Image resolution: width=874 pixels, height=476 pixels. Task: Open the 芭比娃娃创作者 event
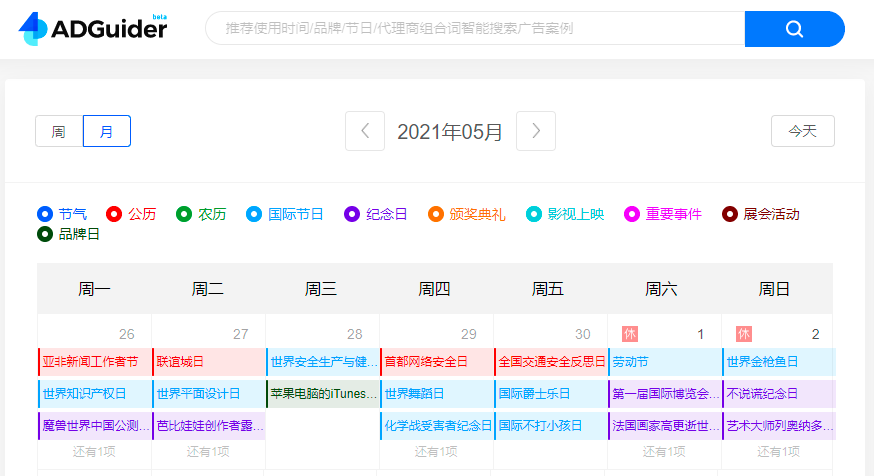click(x=209, y=426)
